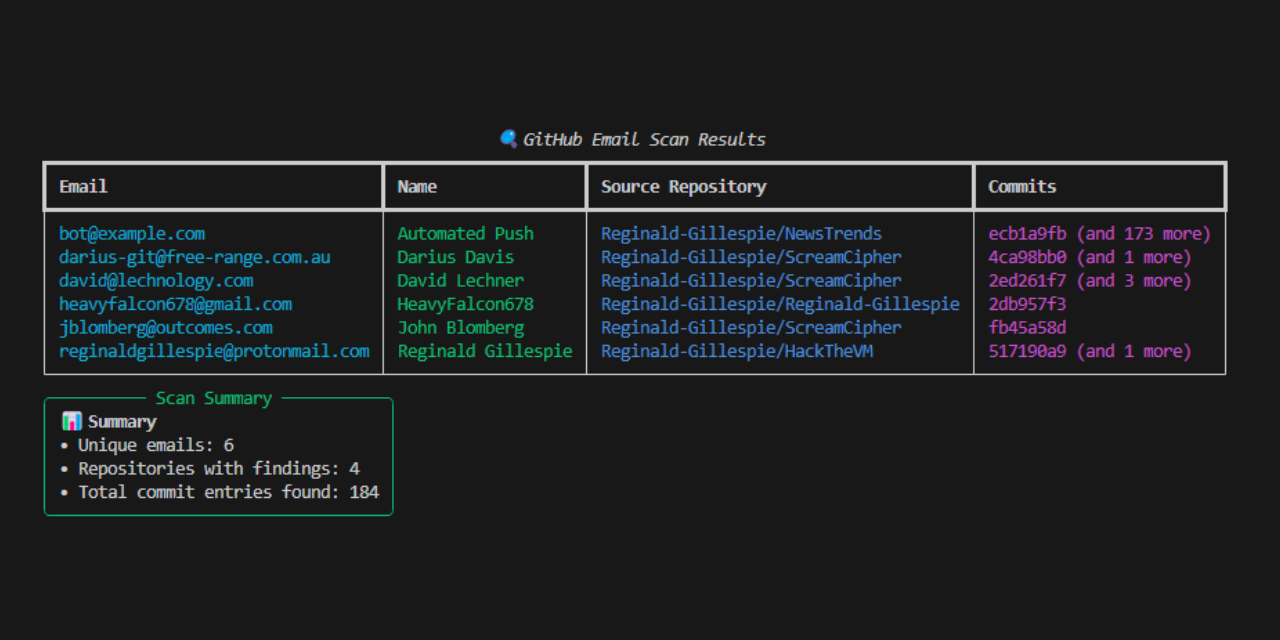Select email heavyfalcon678@gmail.com
1280x640 pixels.
tap(176, 304)
